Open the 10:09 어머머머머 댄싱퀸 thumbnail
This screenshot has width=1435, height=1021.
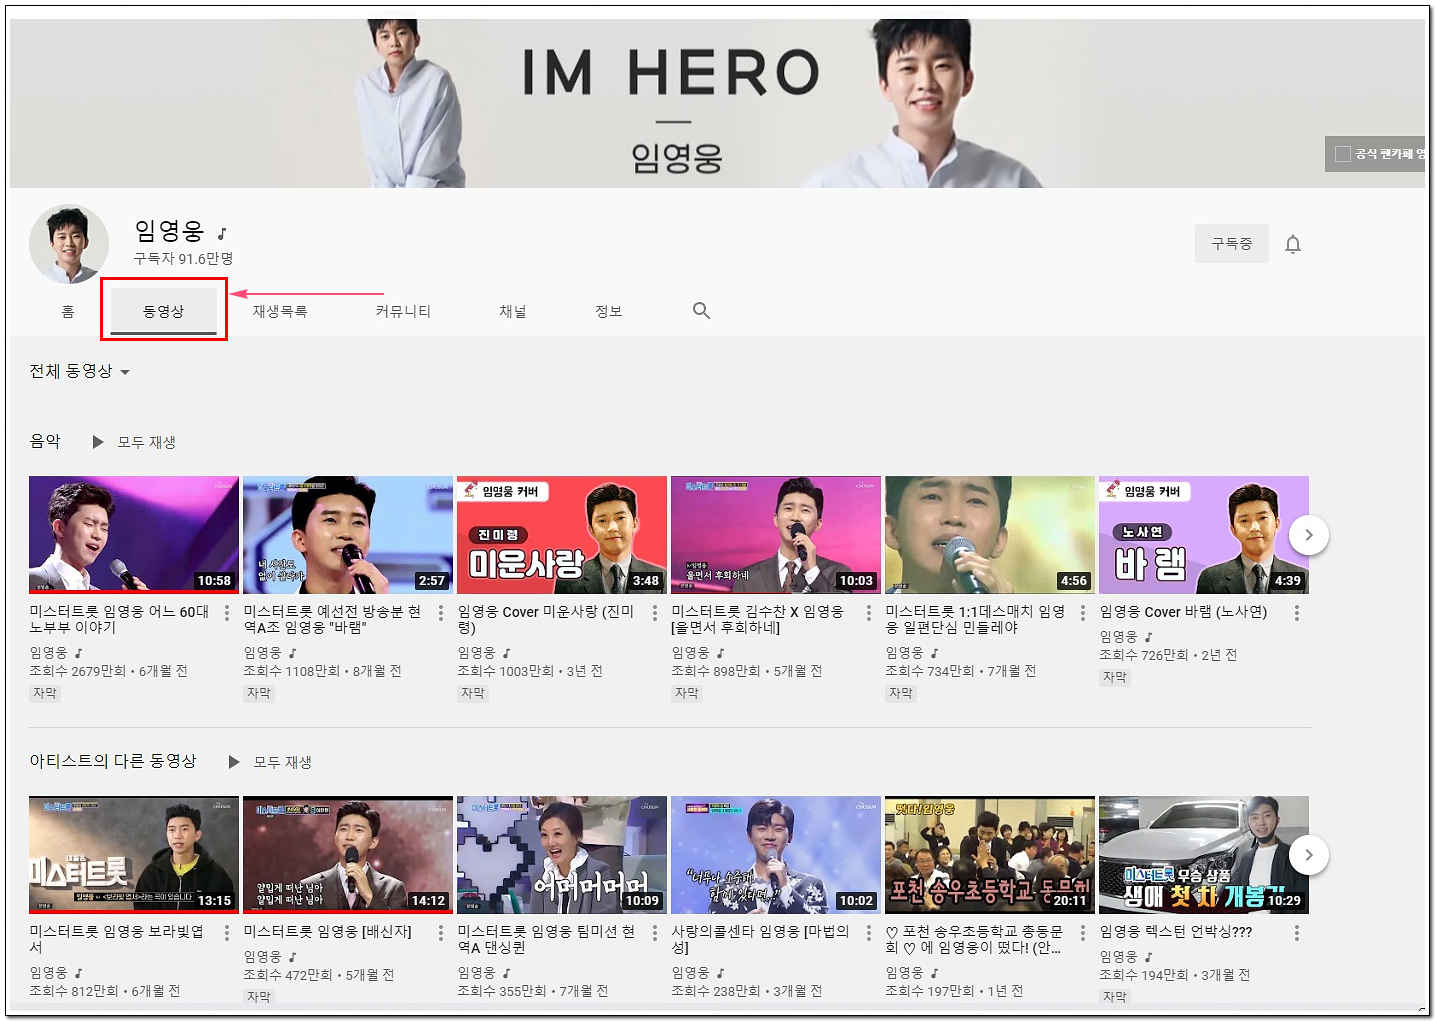(562, 855)
